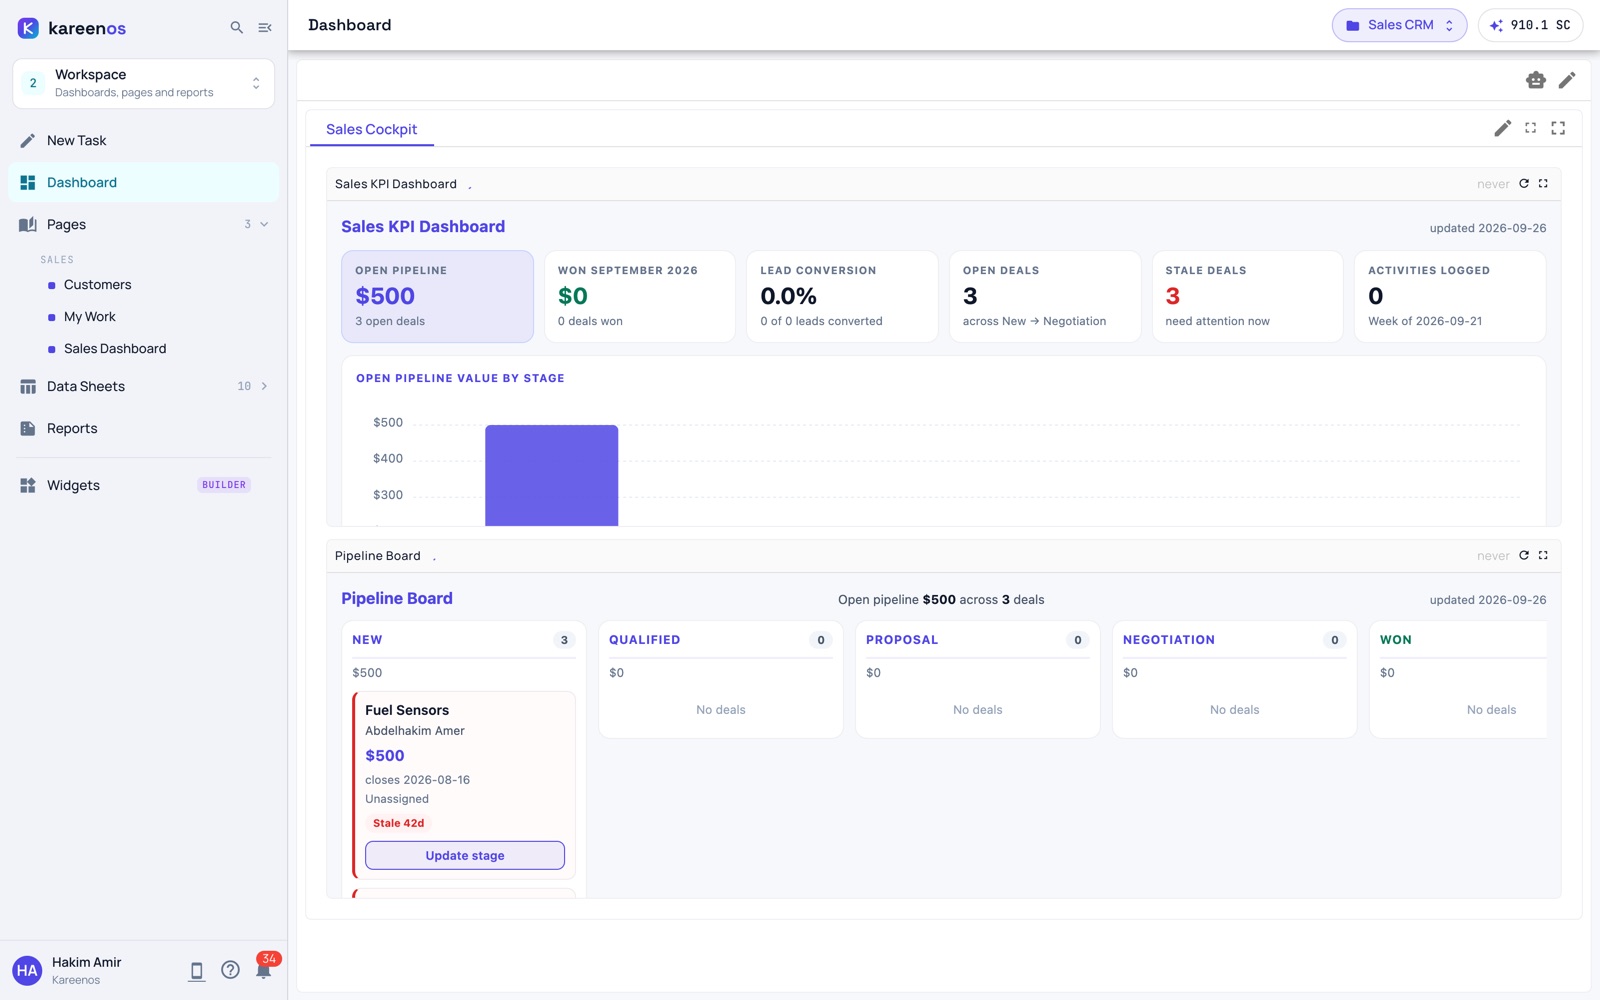Open the notifications bell with 34 badge
Image resolution: width=1600 pixels, height=1000 pixels.
[264, 969]
